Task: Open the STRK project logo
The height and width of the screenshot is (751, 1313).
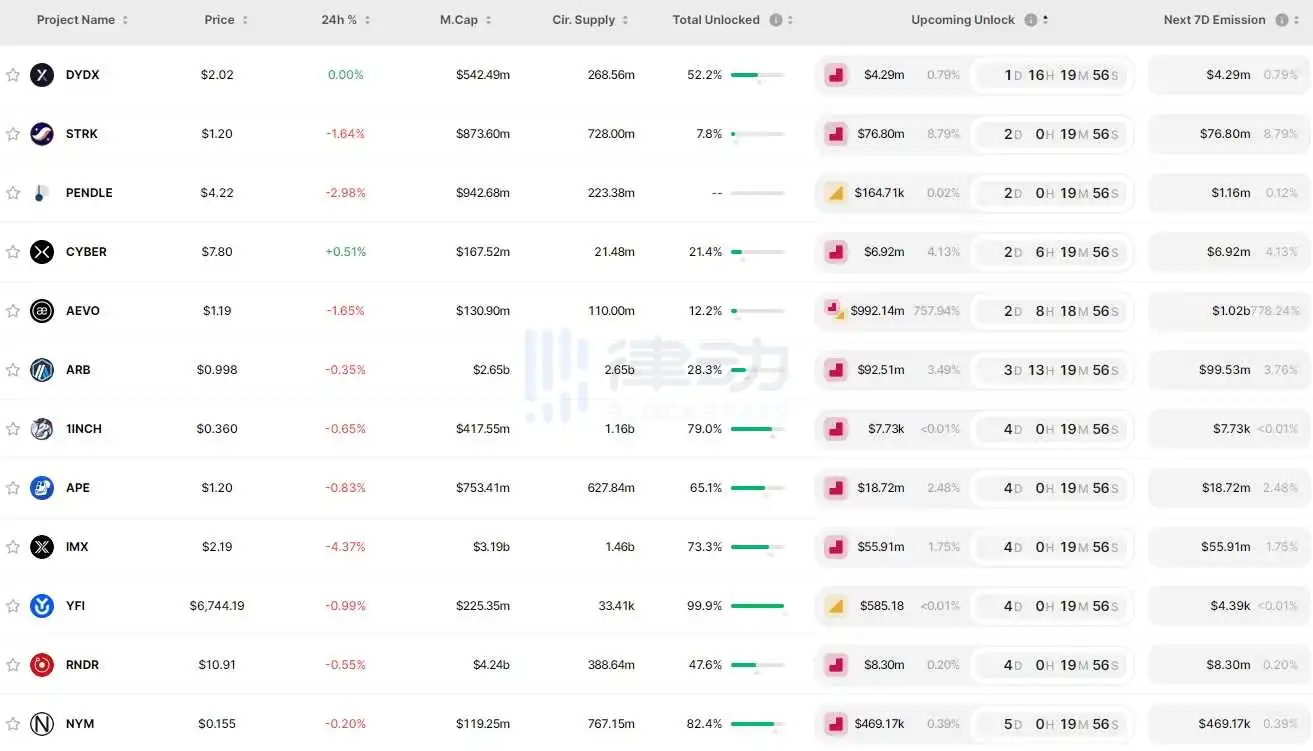Action: pos(42,134)
